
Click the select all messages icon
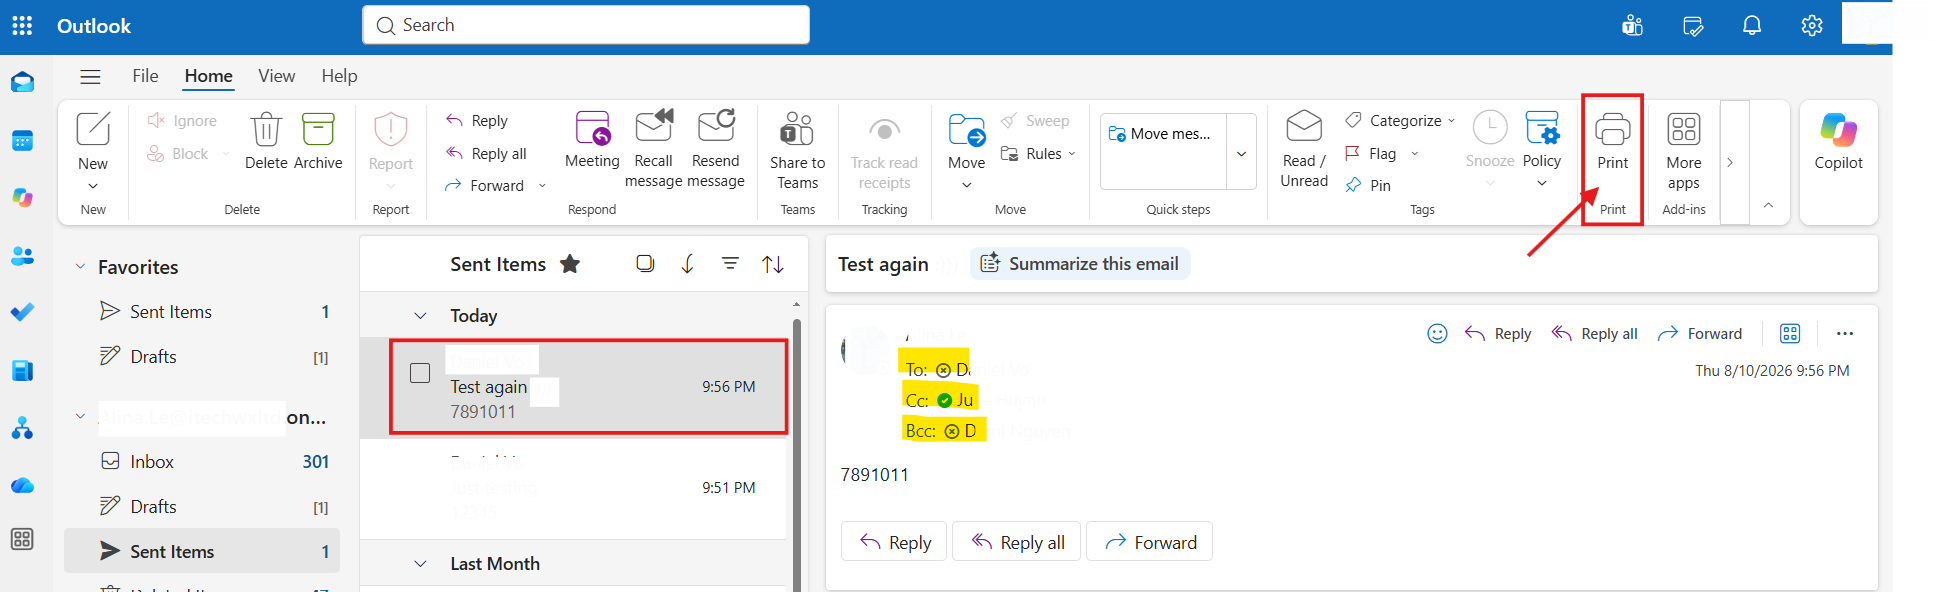click(x=645, y=264)
